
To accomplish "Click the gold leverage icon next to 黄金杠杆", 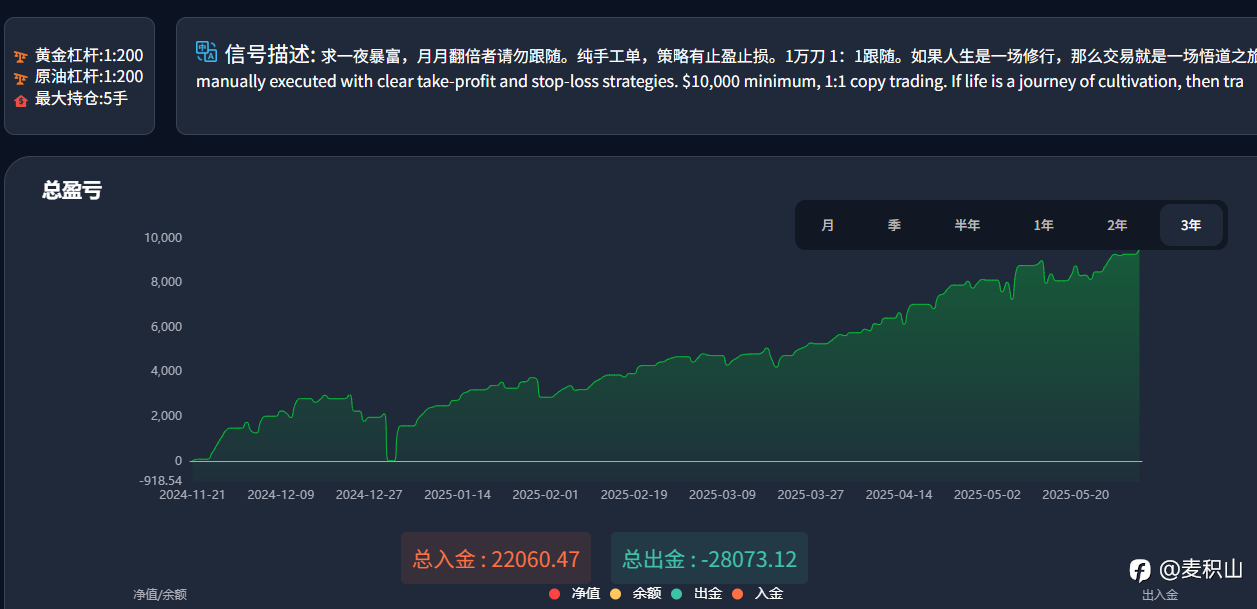I will (x=21, y=56).
